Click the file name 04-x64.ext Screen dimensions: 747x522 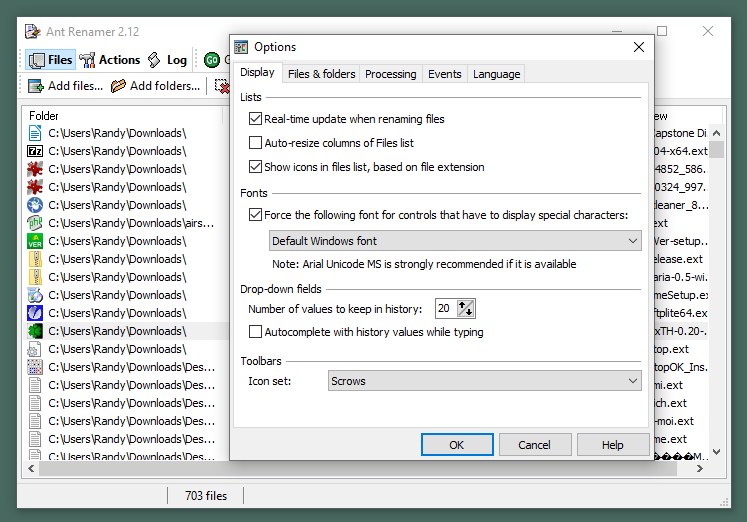681,151
